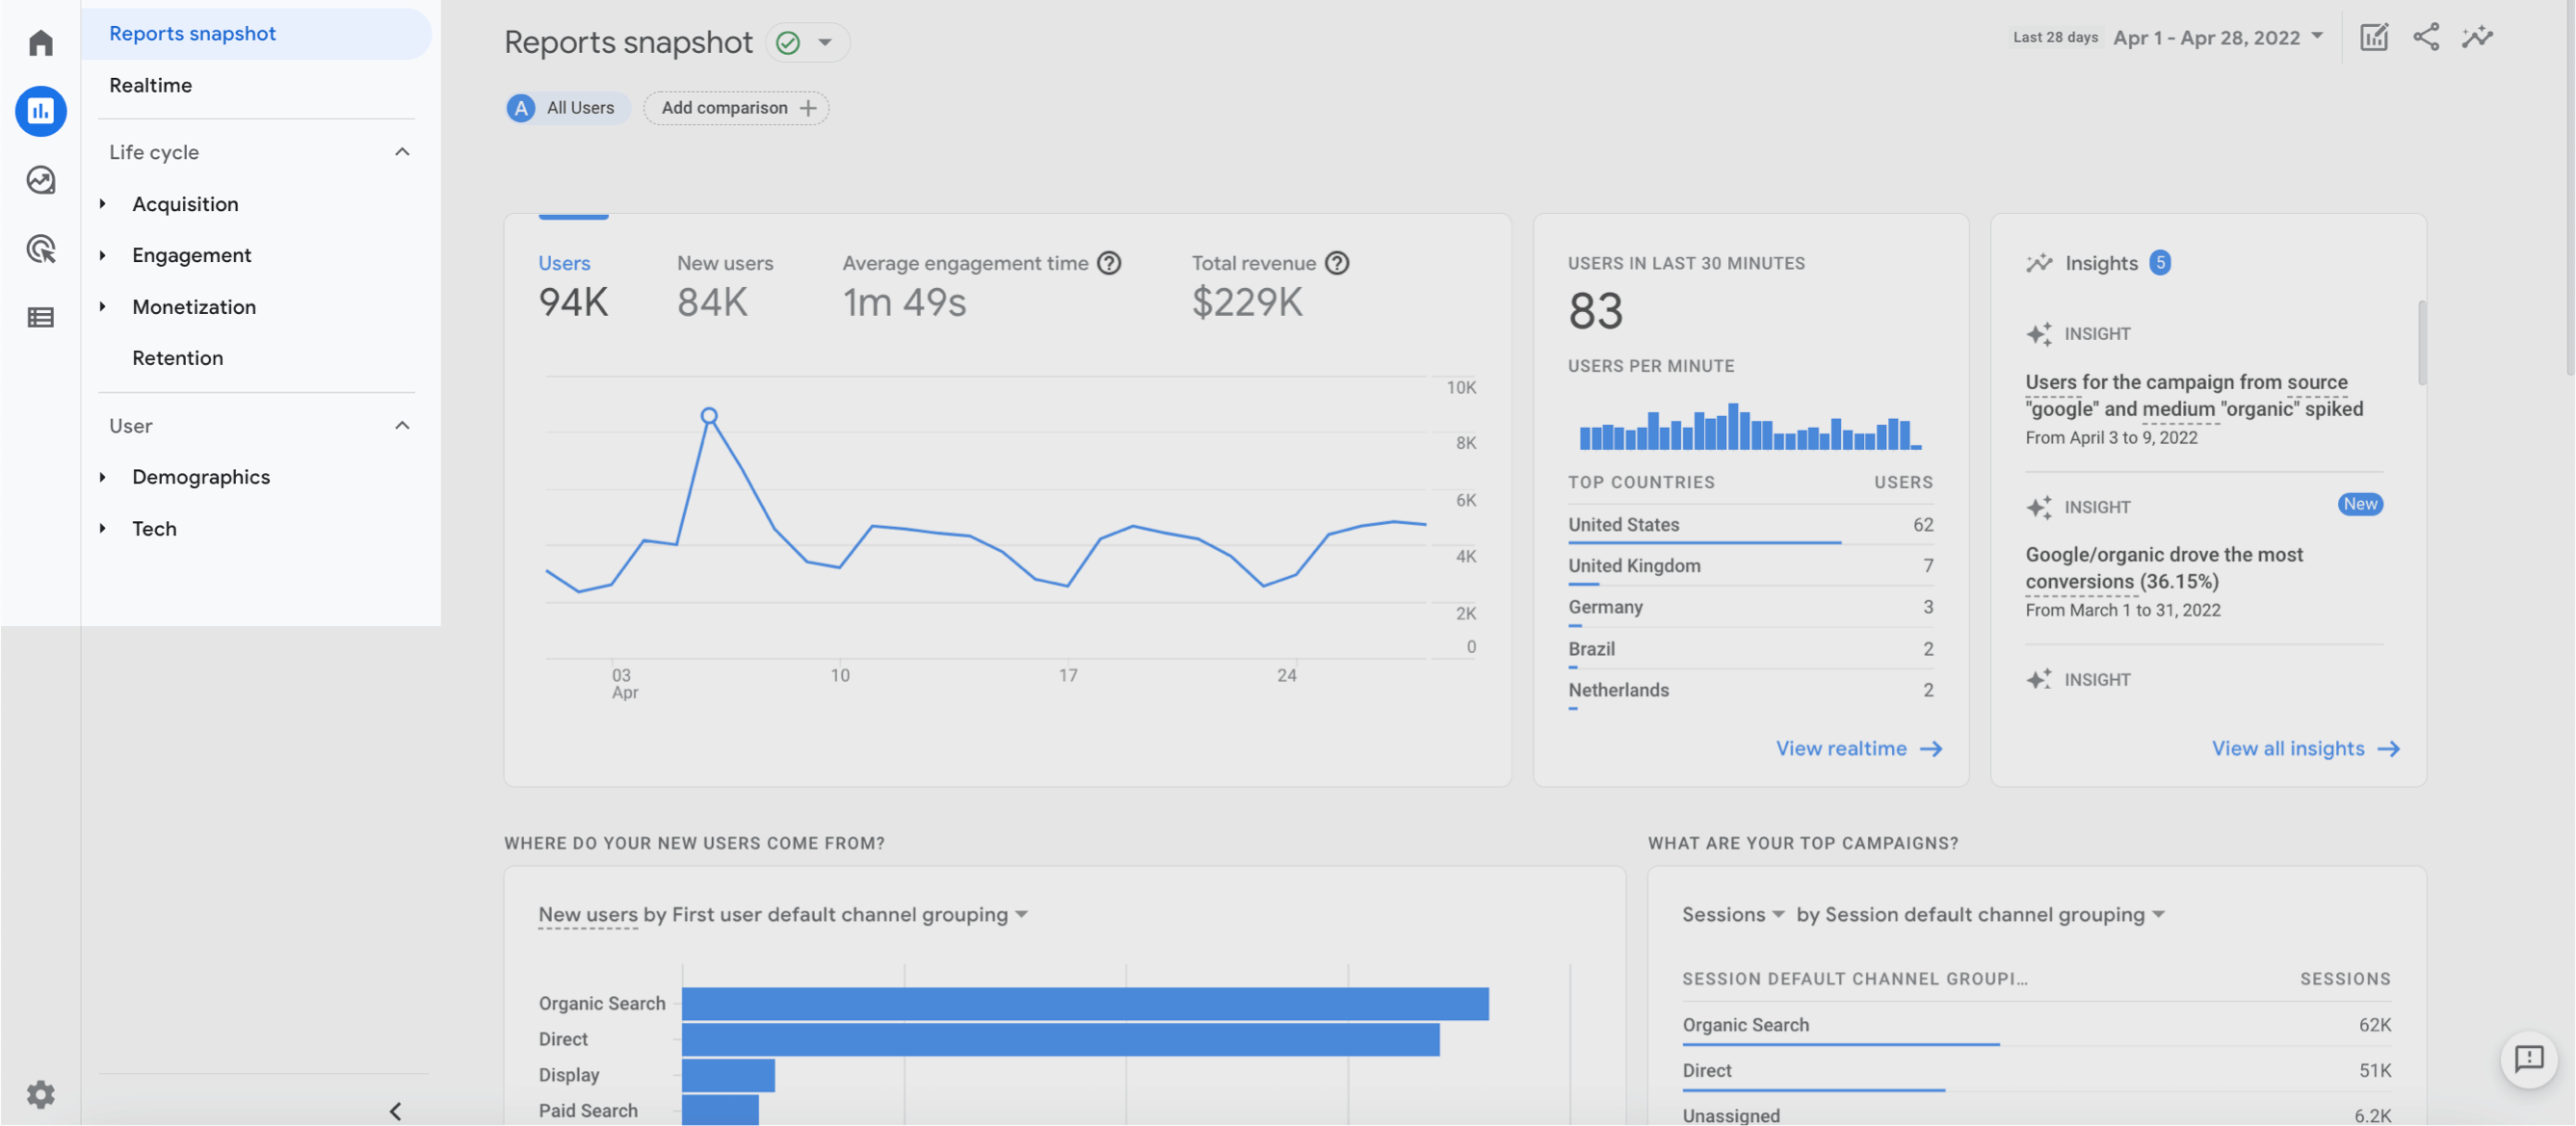Open the Explore section icon
The width and height of the screenshot is (2576, 1126).
[x=40, y=181]
